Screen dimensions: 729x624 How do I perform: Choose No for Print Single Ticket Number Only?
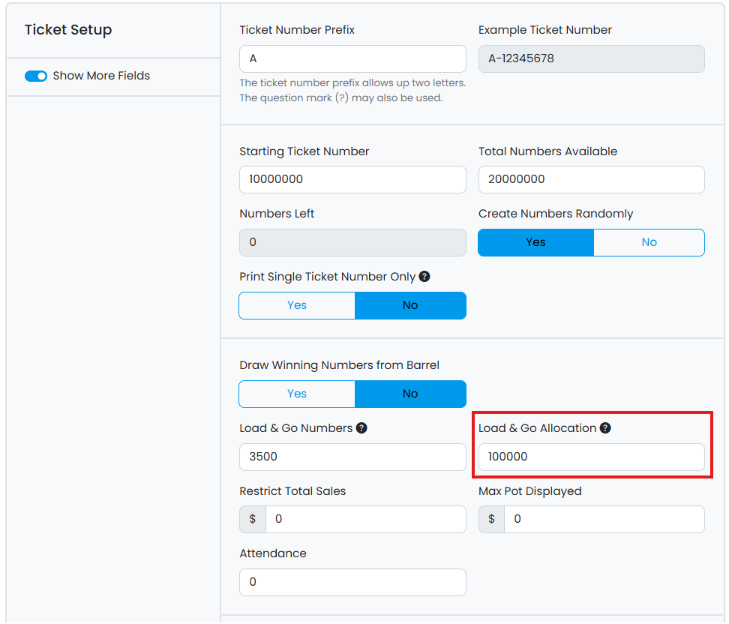(410, 305)
